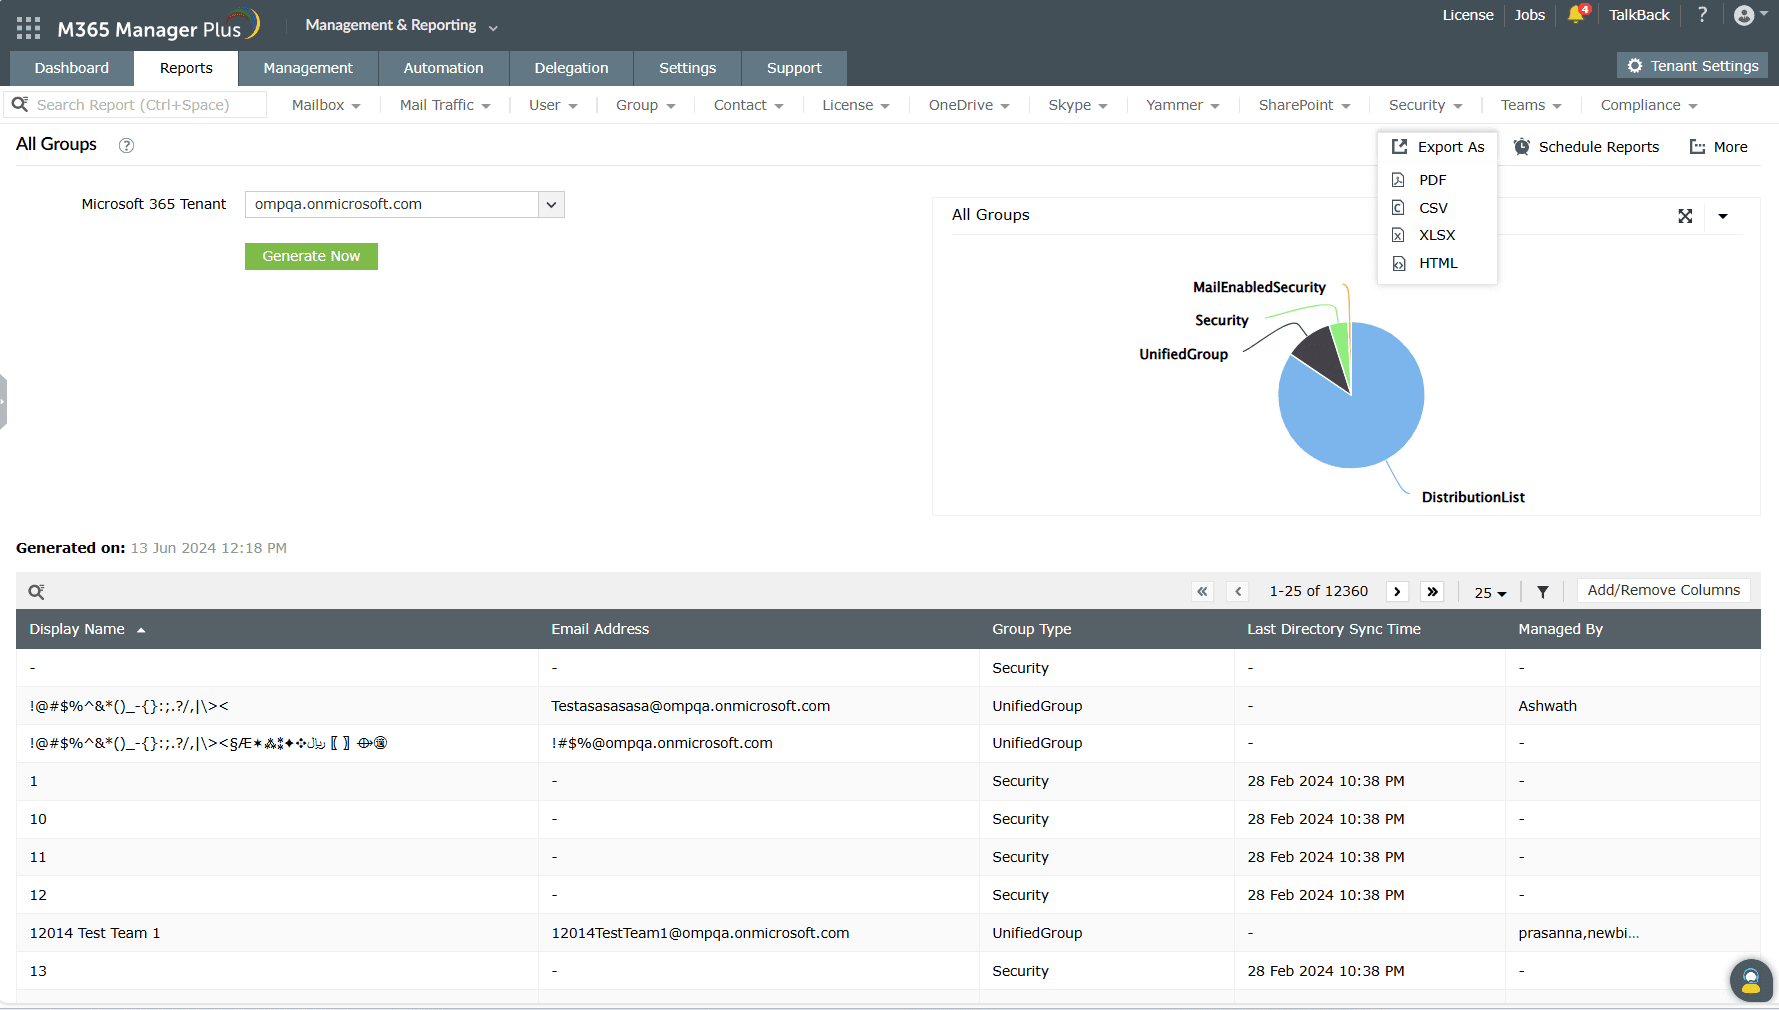Viewport: 1779px width, 1010px height.
Task: Switch to the Settings tab
Action: tap(687, 68)
